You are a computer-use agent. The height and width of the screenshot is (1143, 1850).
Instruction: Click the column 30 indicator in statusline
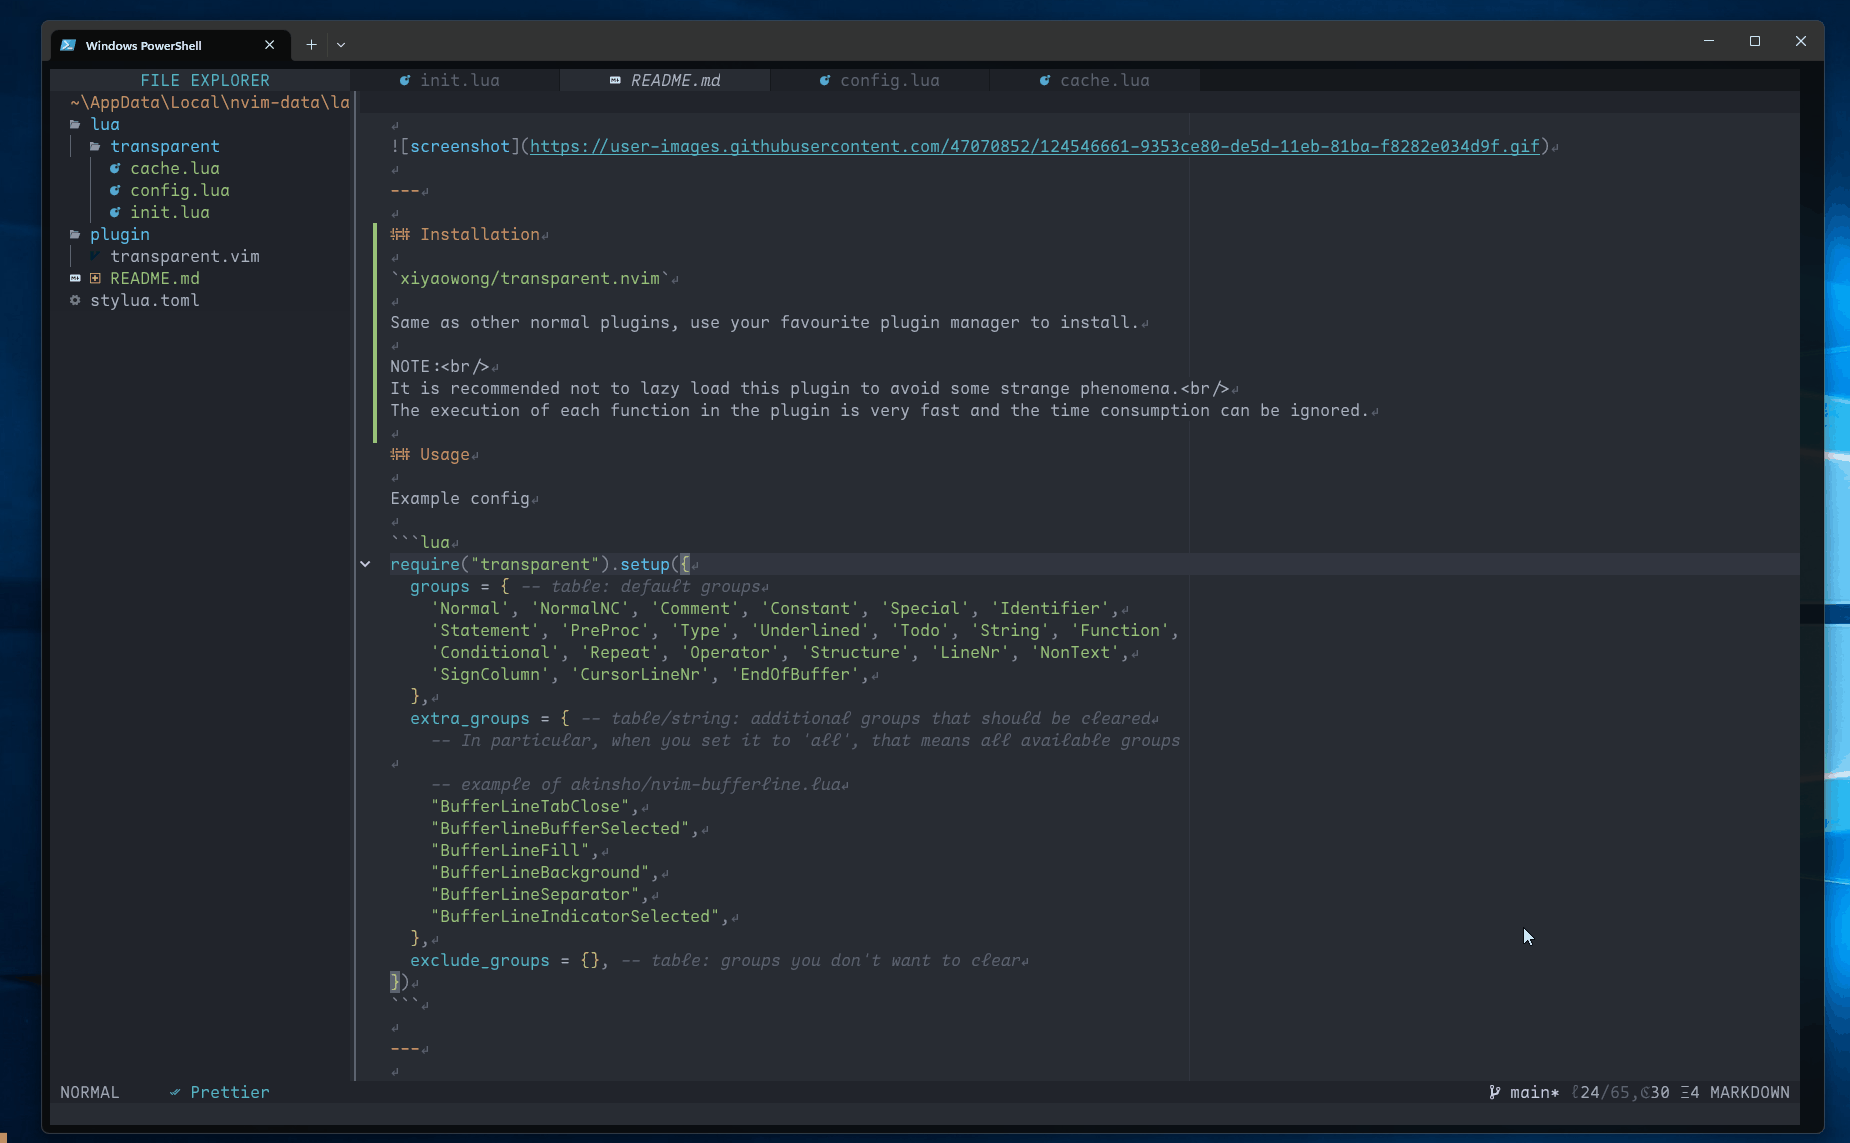pyautogui.click(x=1655, y=1093)
